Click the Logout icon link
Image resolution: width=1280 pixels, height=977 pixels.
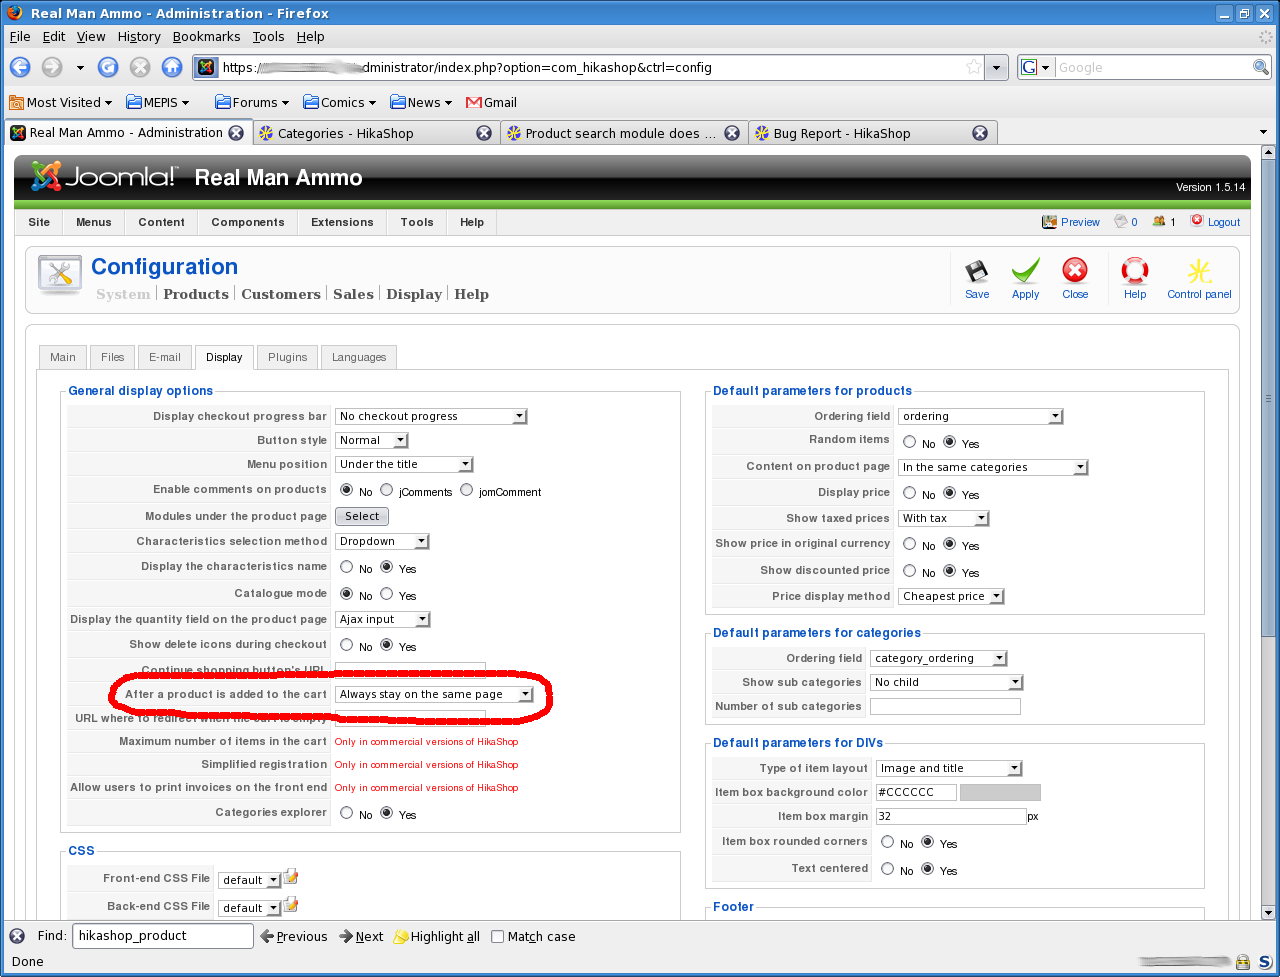click(x=1215, y=222)
